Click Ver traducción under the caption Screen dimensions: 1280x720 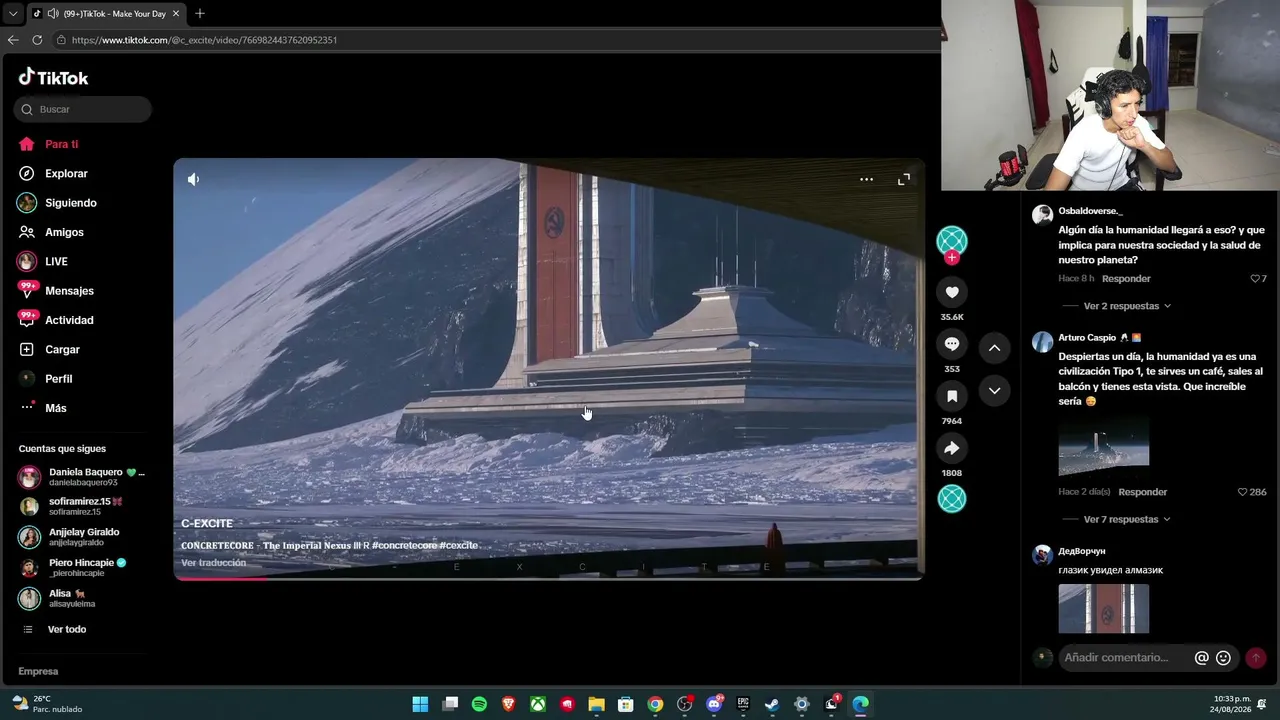click(x=213, y=563)
